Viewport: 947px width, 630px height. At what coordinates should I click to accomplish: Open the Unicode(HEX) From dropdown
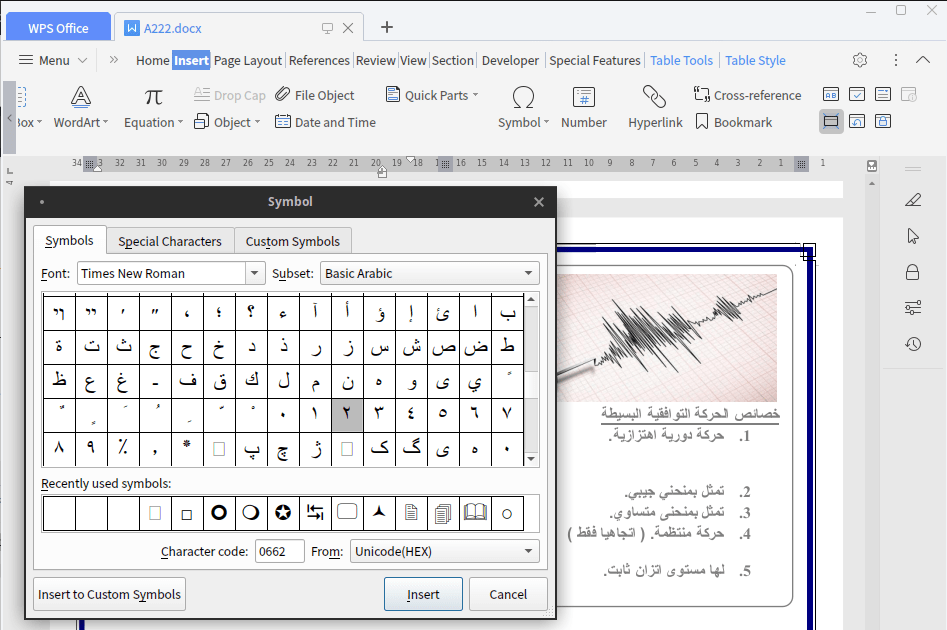444,550
